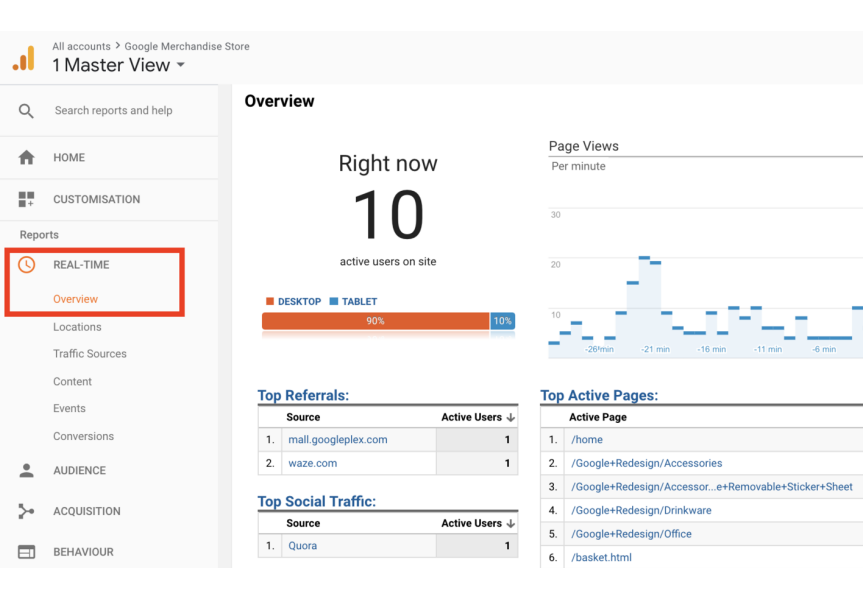Click the 10% tablet bar segment

(502, 321)
